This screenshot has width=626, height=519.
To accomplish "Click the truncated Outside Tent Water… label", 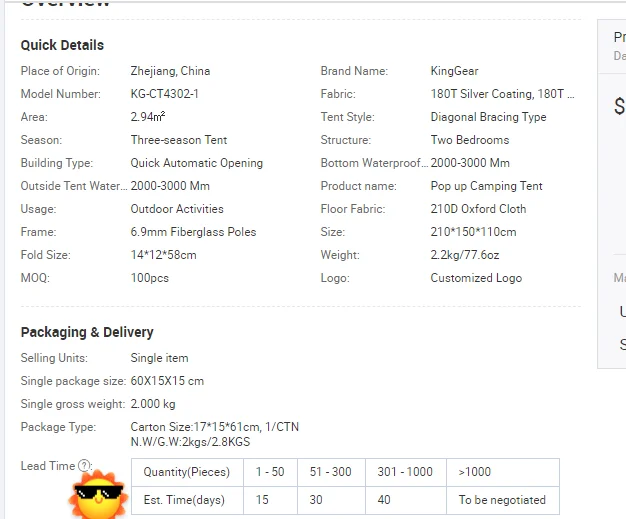I will pos(74,186).
